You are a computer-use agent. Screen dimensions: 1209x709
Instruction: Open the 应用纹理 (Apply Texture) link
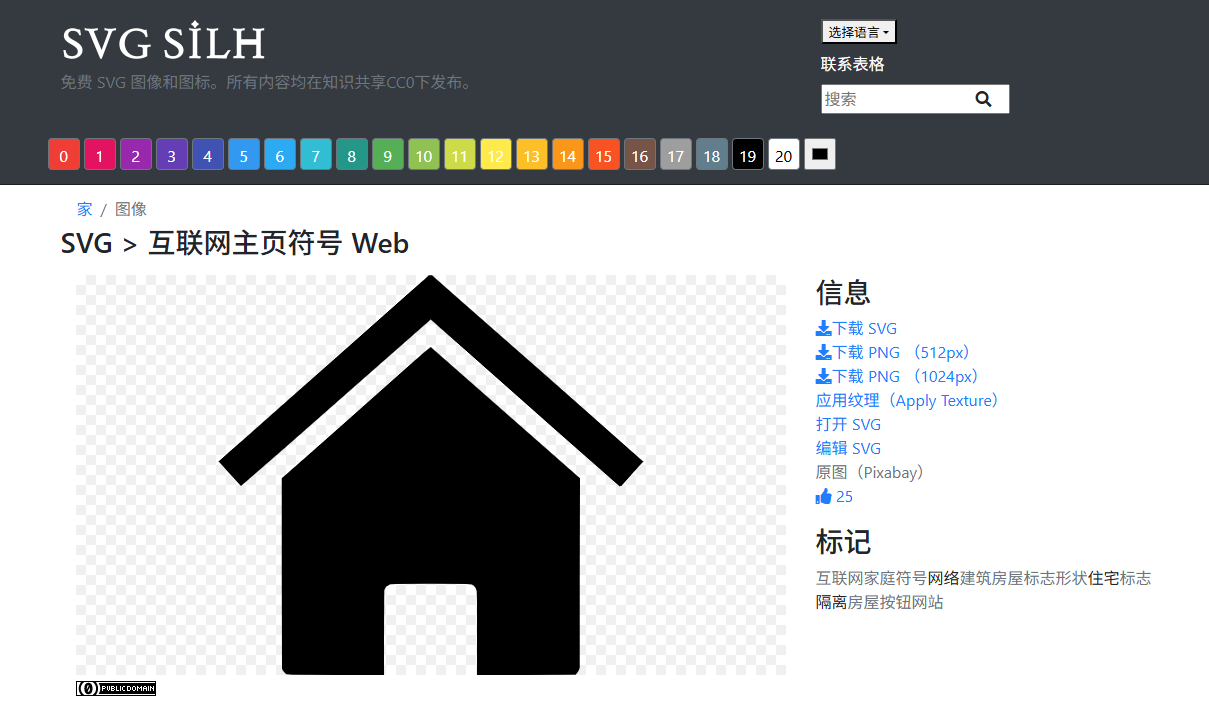[x=907, y=400]
